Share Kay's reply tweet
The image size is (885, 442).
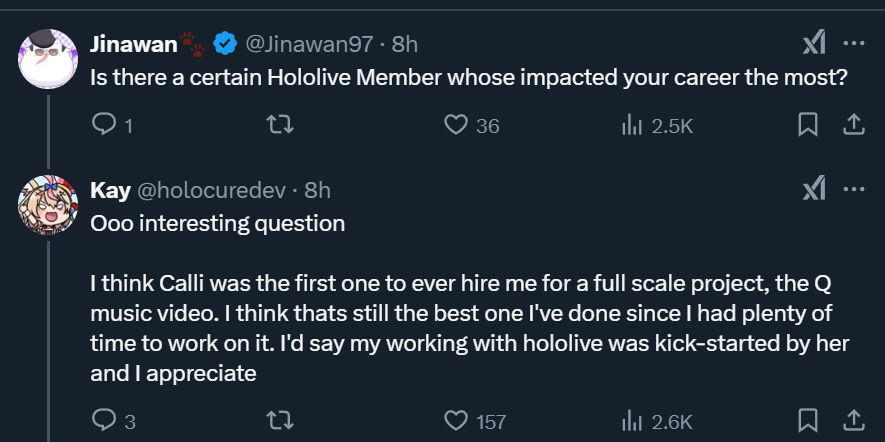point(853,421)
